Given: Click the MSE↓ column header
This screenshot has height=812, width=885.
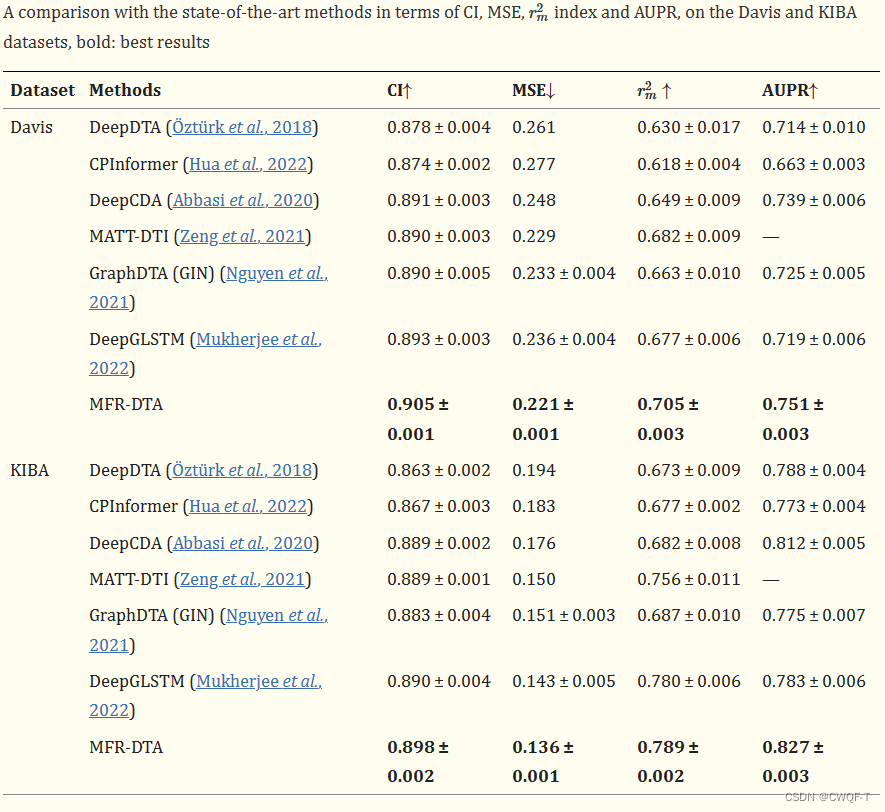Looking at the screenshot, I should coord(534,90).
